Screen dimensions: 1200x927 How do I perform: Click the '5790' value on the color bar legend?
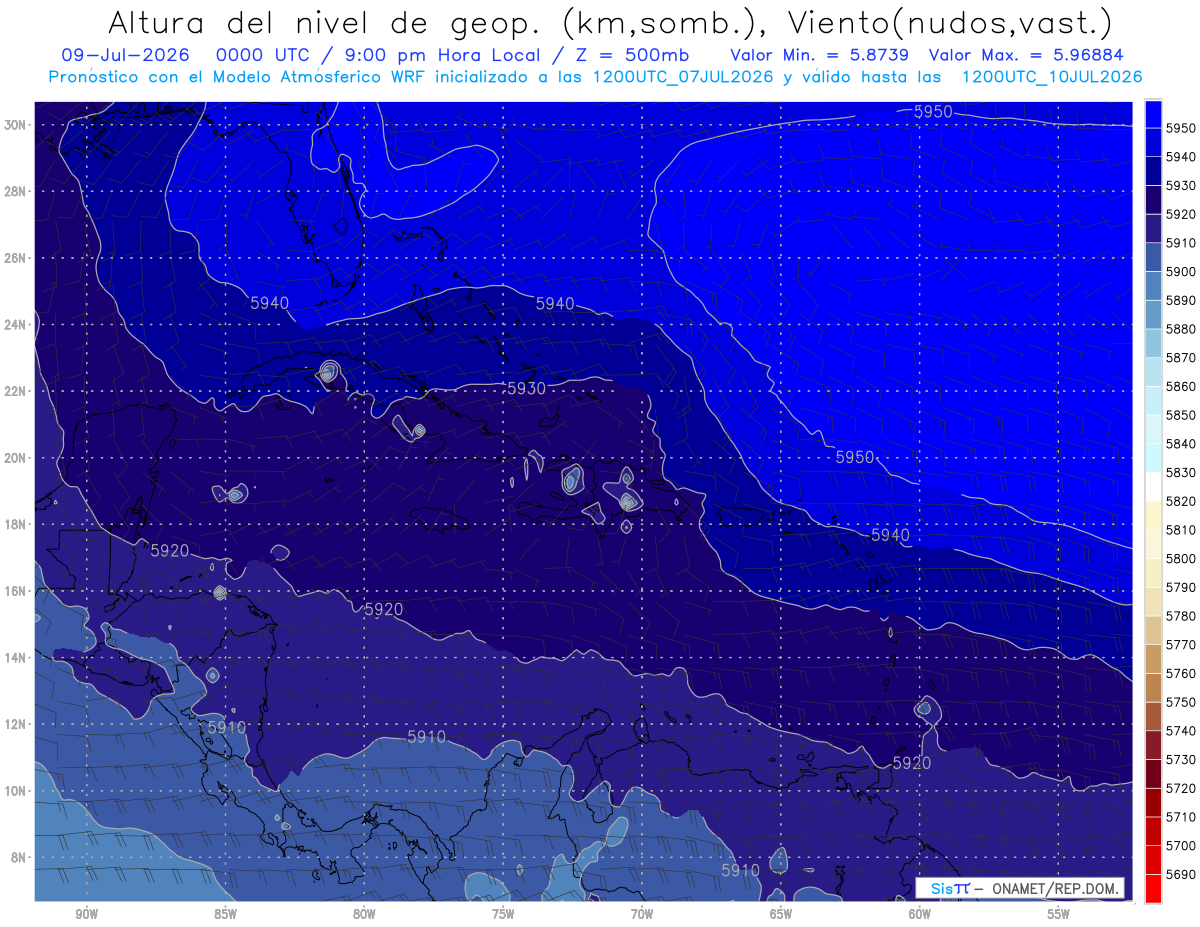coord(1180,587)
